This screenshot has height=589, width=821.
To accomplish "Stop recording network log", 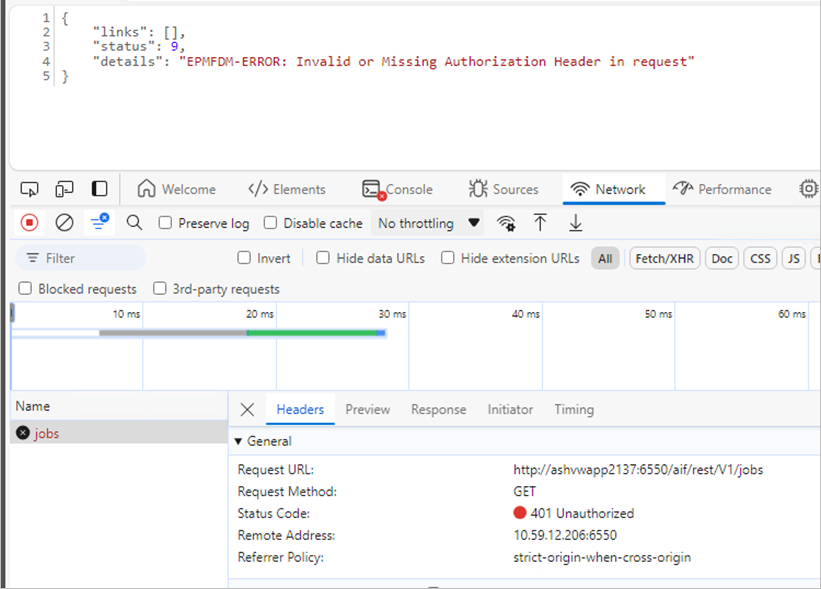I will coord(29,223).
